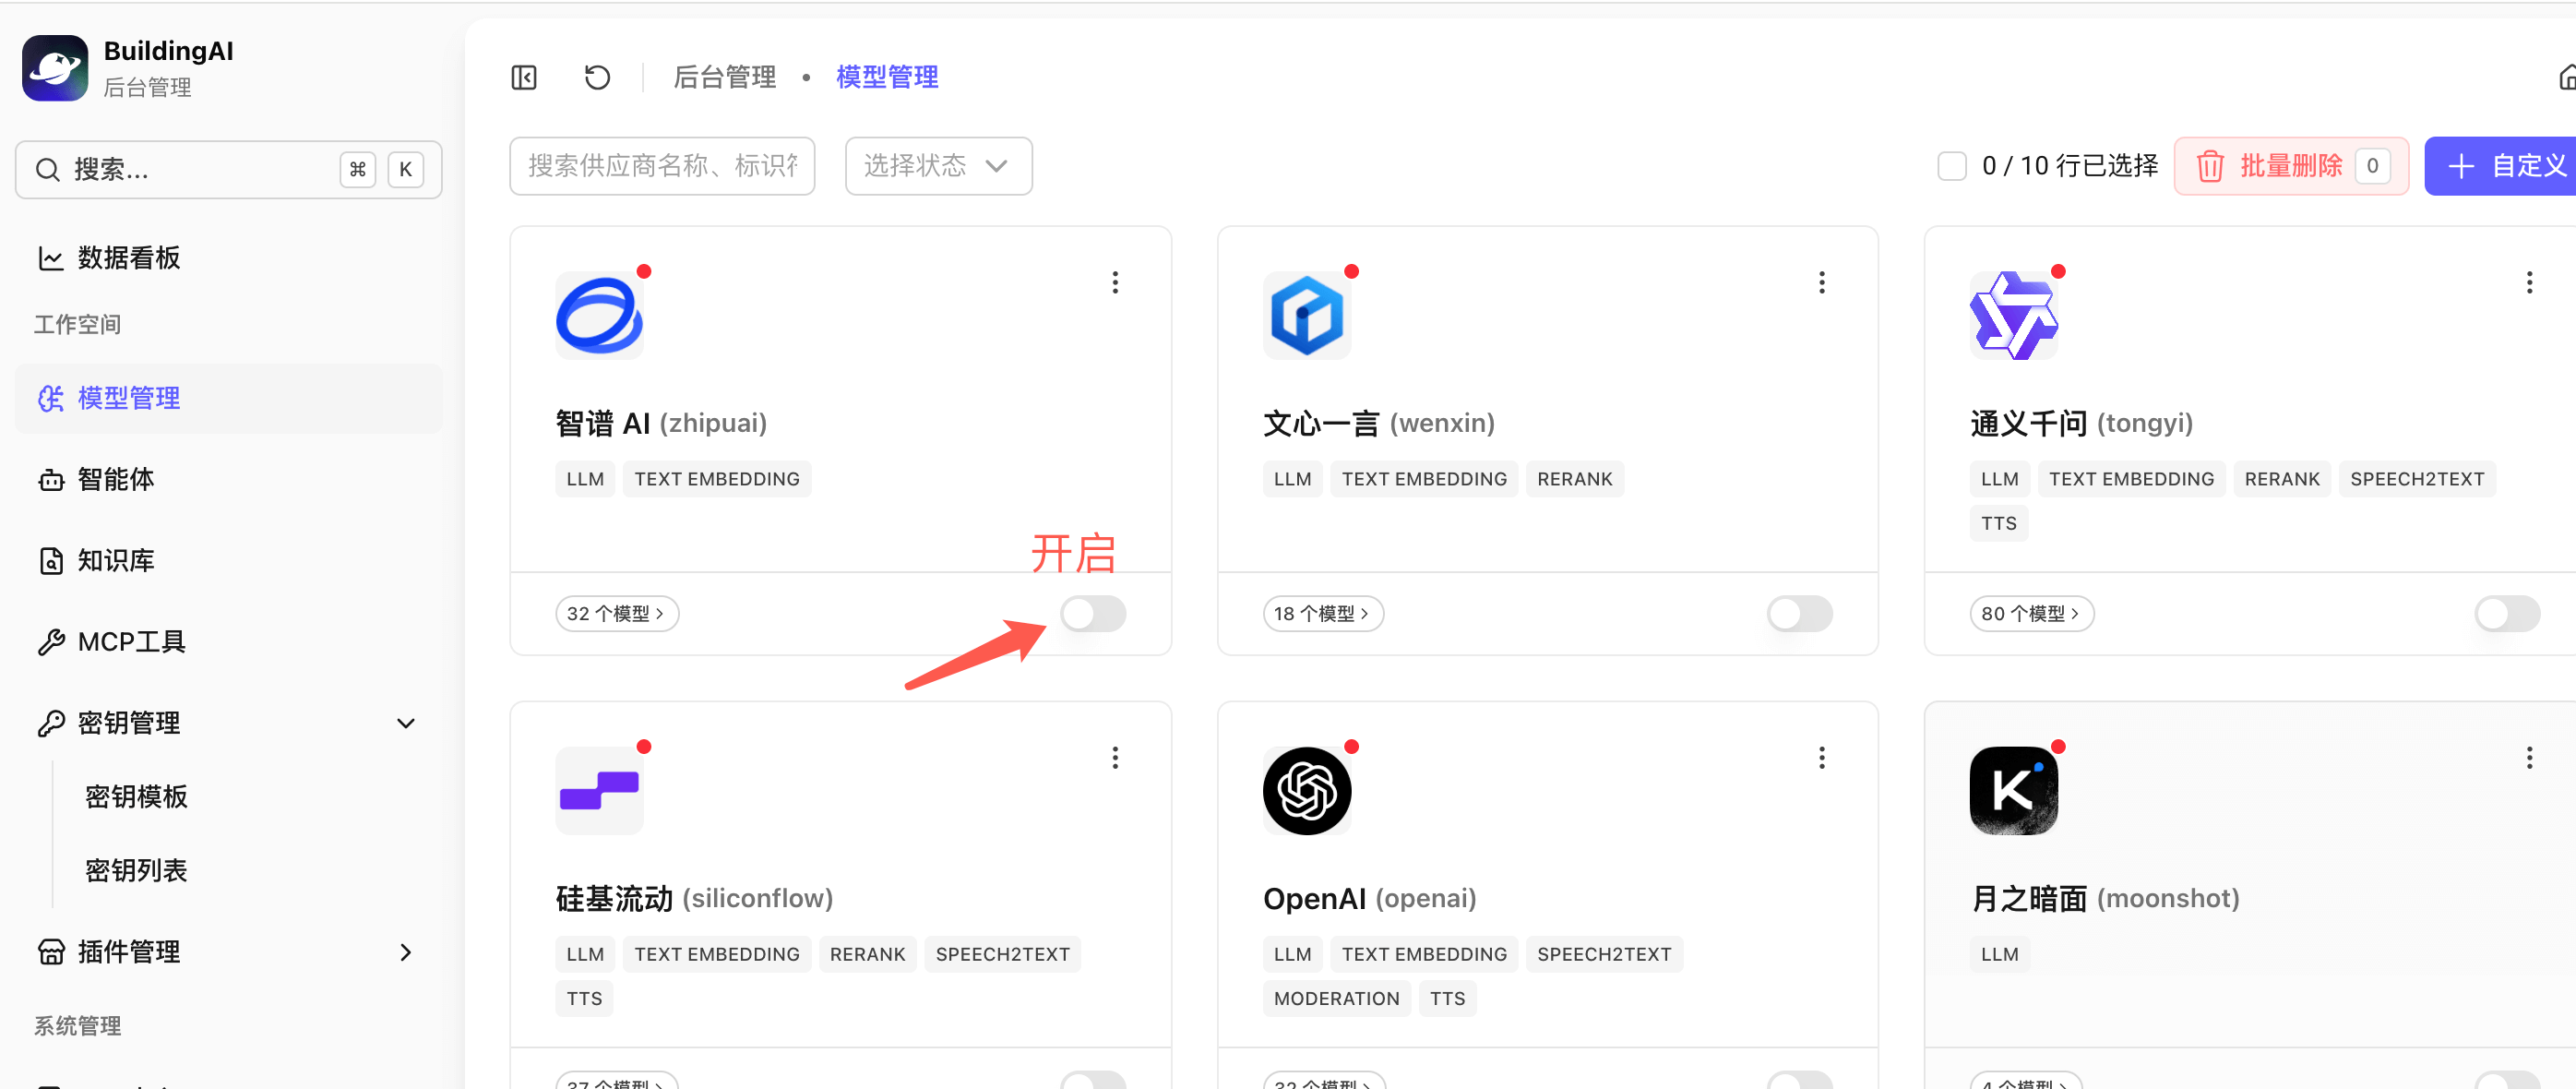Go to 知识库 in the sidebar

pyautogui.click(x=117, y=560)
